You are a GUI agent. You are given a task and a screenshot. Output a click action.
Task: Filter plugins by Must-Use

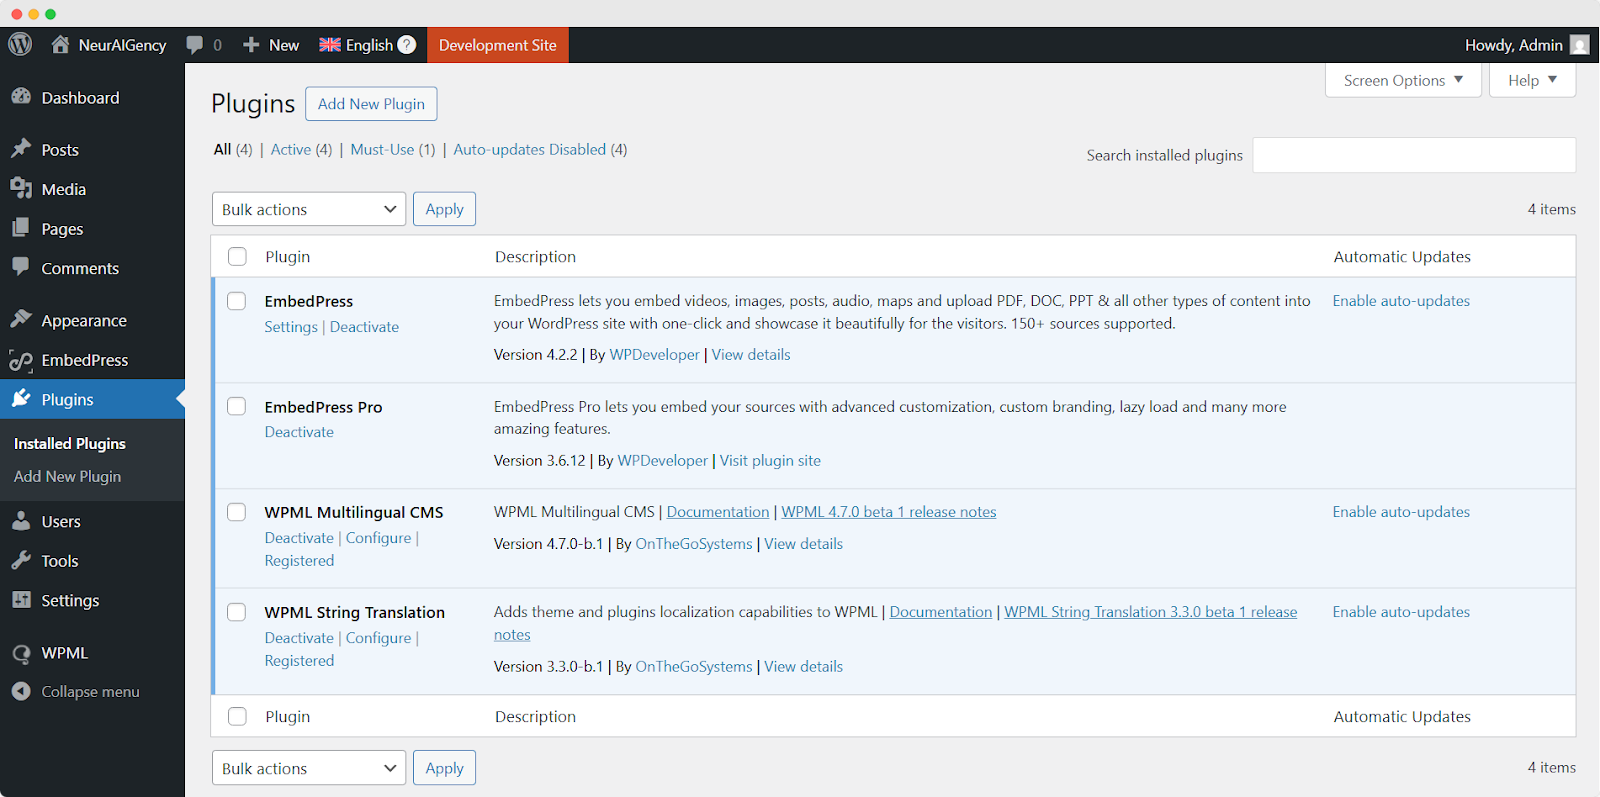(382, 149)
